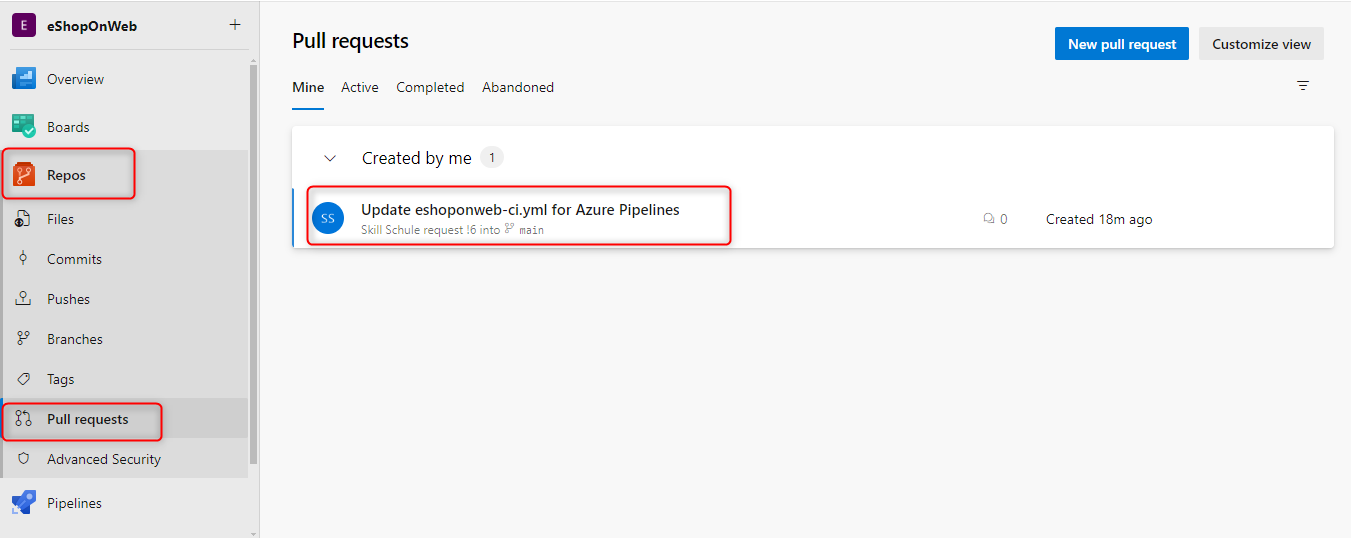Open the Pipelines rocket icon

24,503
